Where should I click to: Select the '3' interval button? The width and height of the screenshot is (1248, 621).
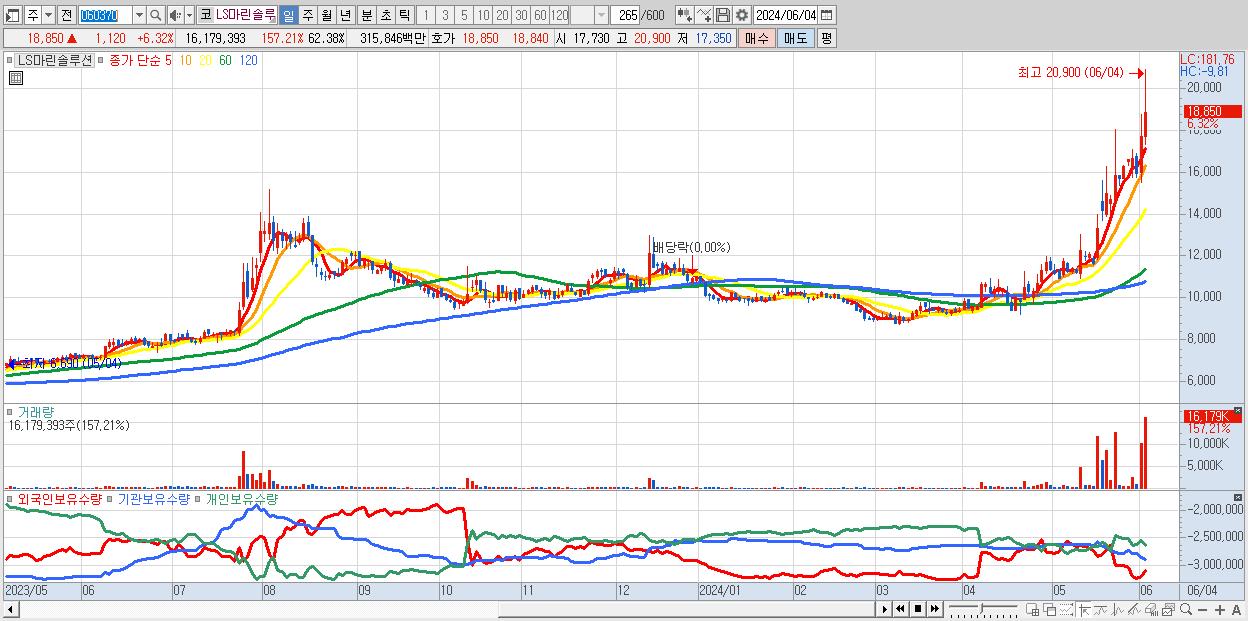[x=445, y=15]
